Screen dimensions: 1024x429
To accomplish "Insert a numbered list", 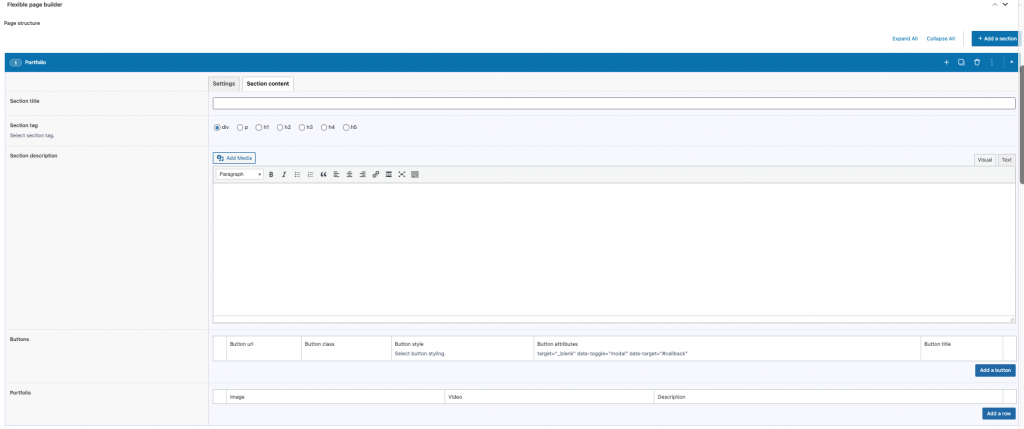I will (310, 174).
